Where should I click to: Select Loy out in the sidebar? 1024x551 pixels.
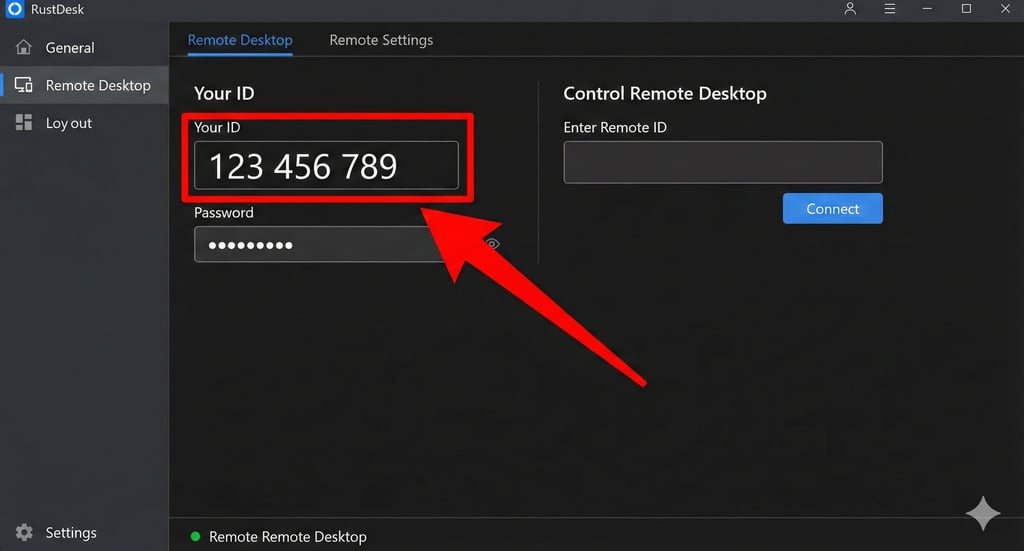tap(84, 123)
